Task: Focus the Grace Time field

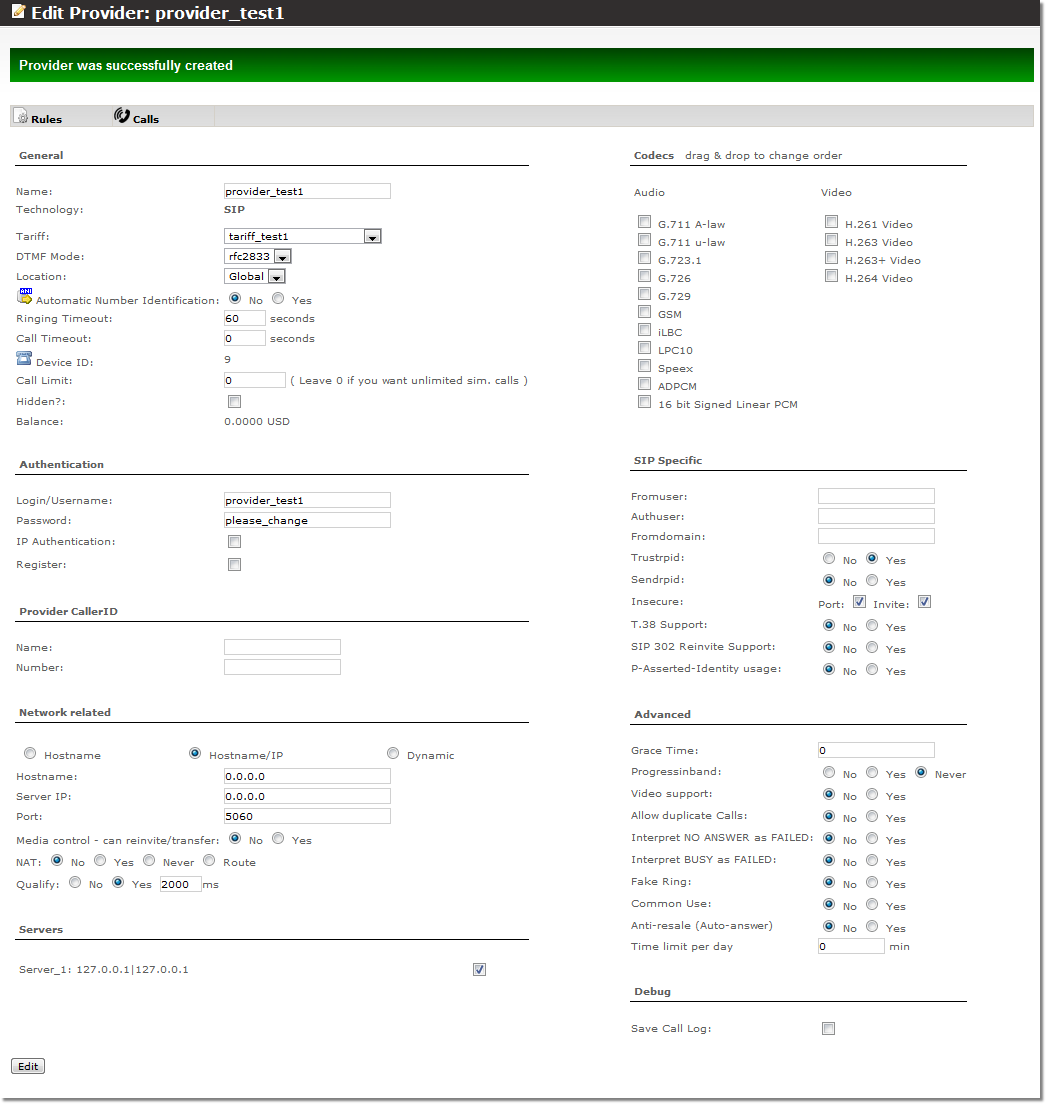Action: 876,750
